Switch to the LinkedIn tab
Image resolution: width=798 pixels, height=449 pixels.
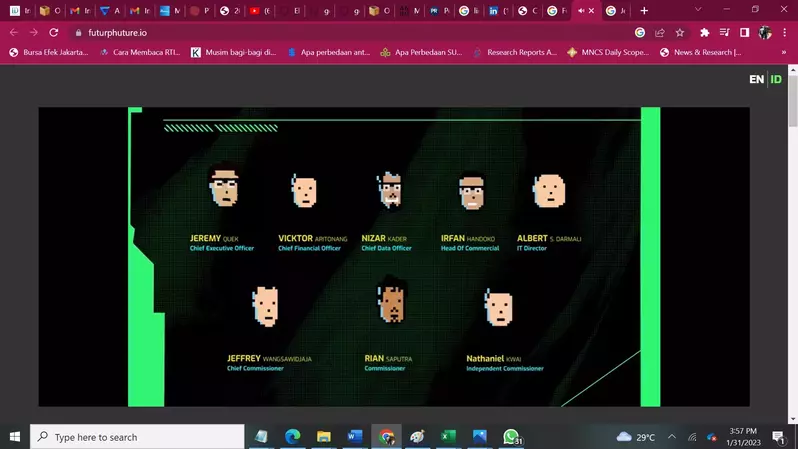coord(499,11)
